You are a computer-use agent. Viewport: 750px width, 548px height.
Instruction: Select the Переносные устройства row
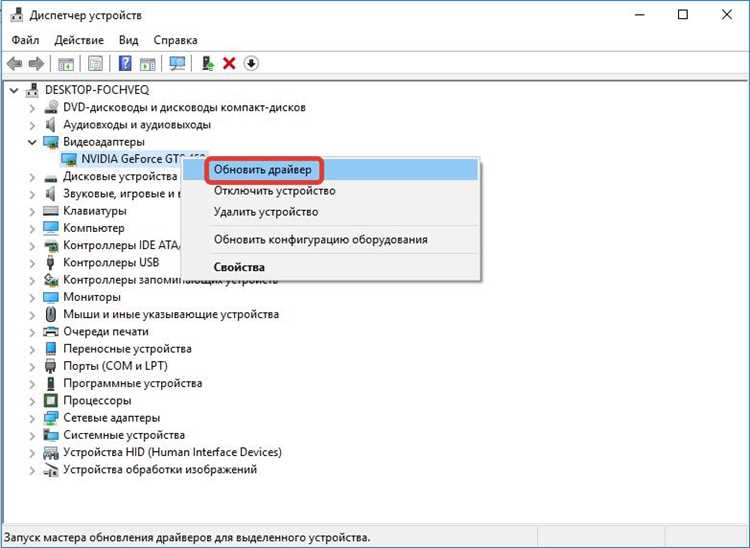(127, 349)
